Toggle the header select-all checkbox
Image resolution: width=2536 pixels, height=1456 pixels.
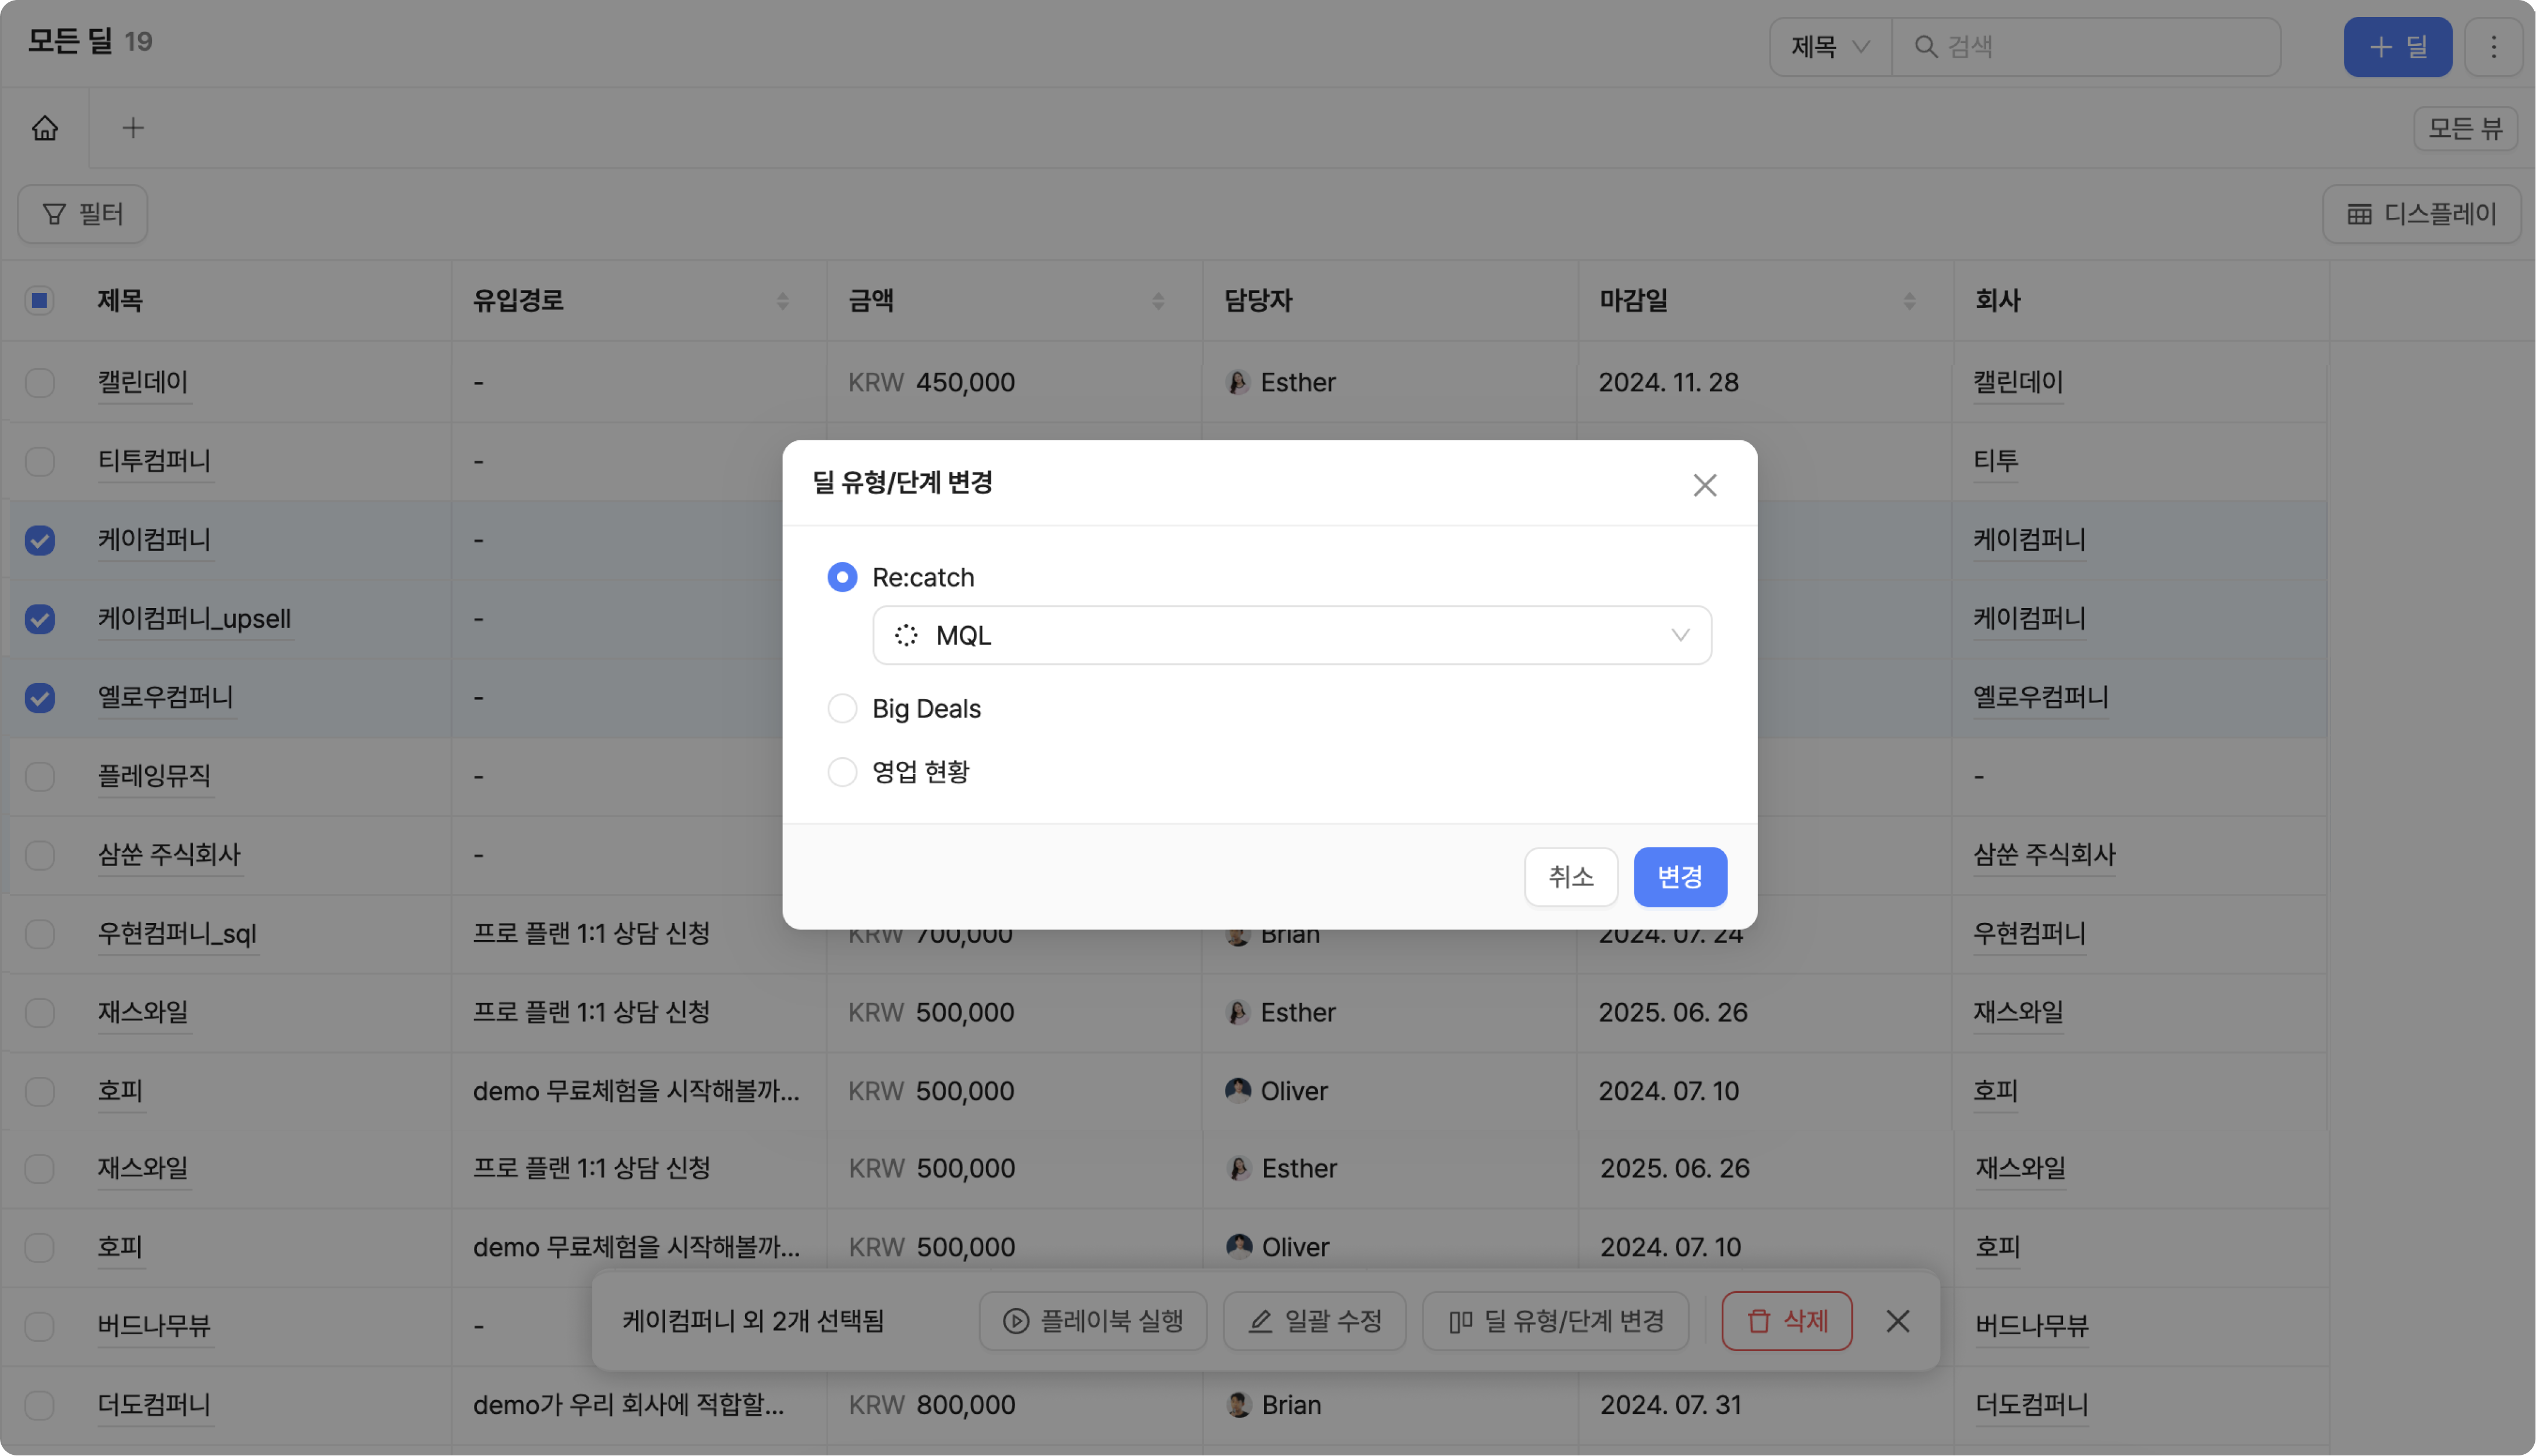click(x=40, y=300)
